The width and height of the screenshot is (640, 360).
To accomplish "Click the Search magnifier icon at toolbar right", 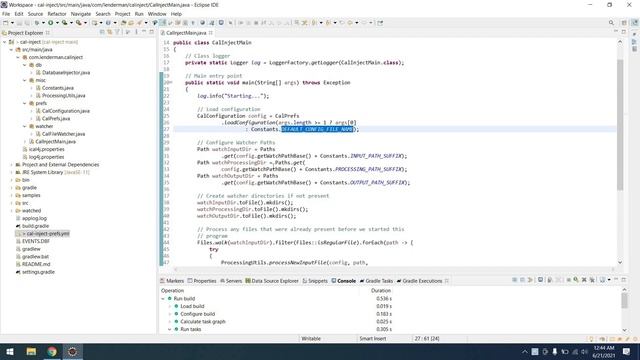I will tap(611, 23).
